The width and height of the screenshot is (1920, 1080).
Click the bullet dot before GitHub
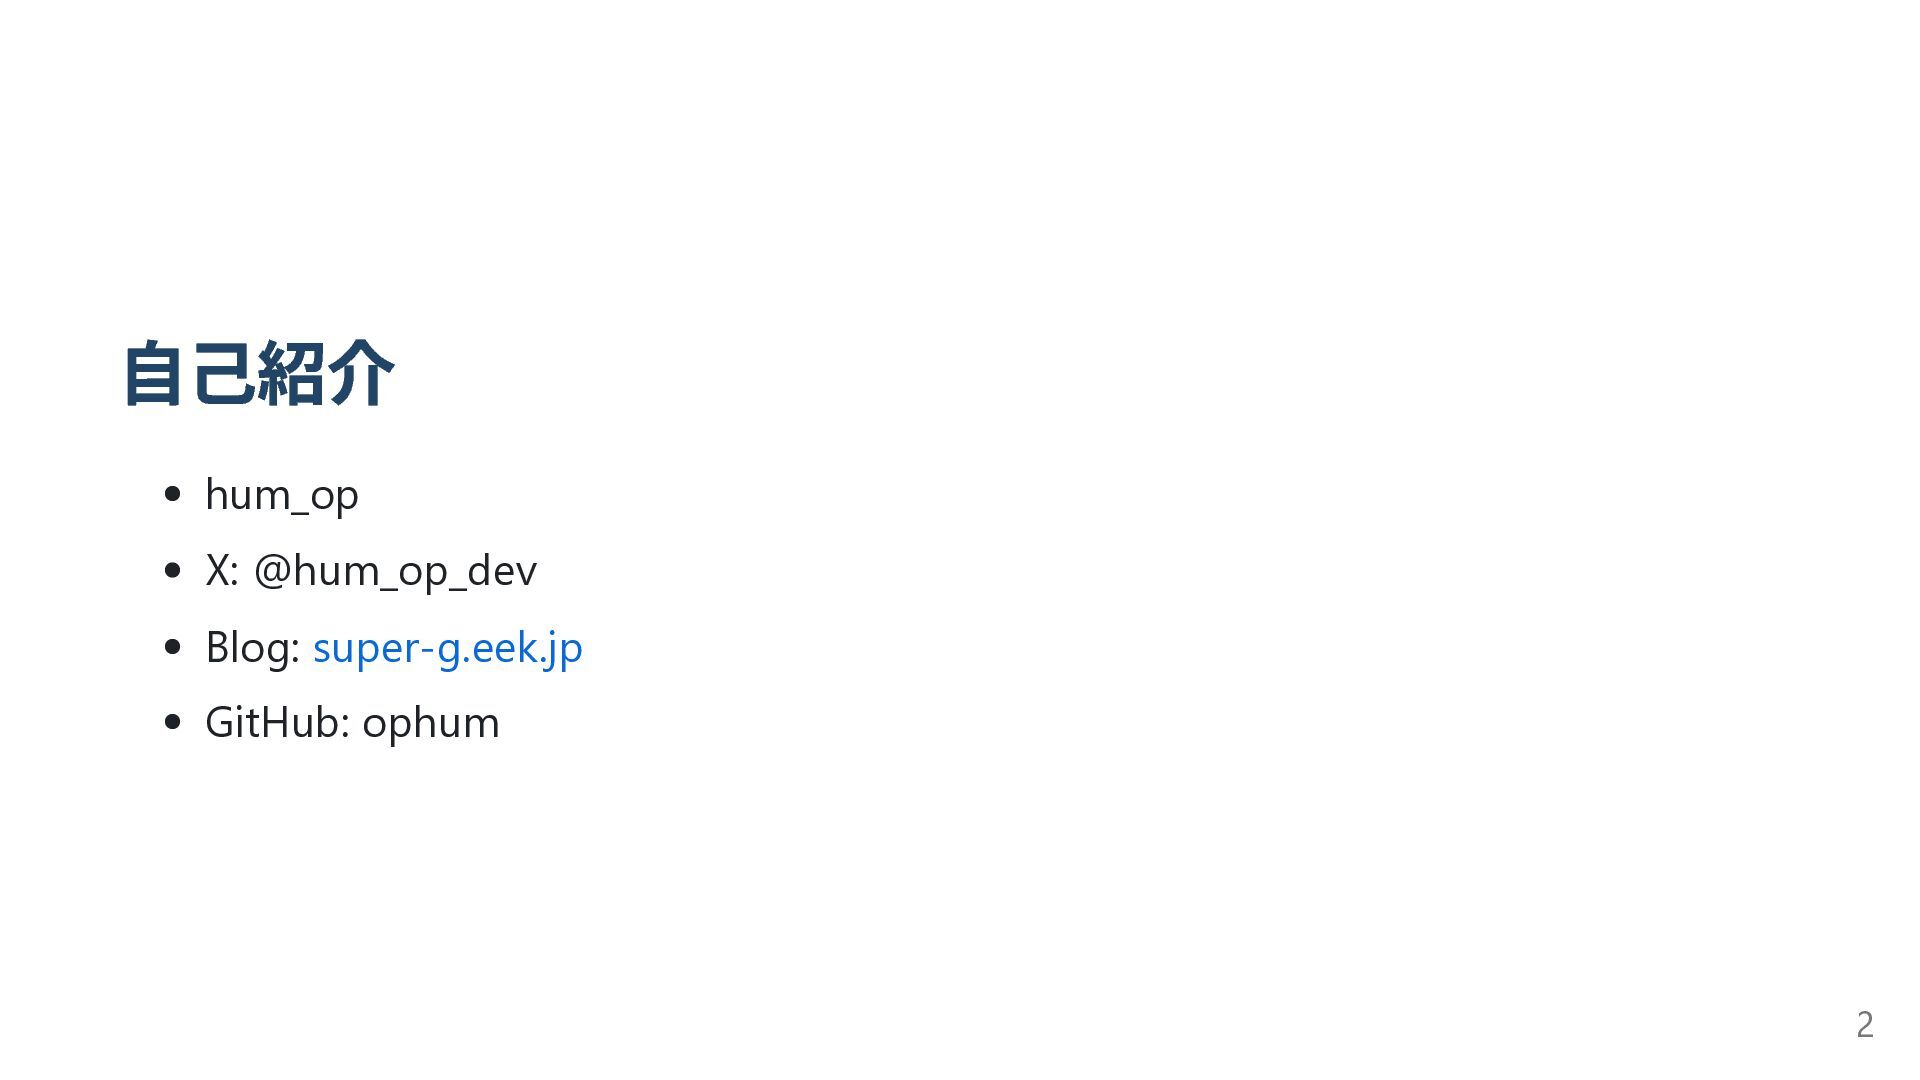tap(172, 722)
